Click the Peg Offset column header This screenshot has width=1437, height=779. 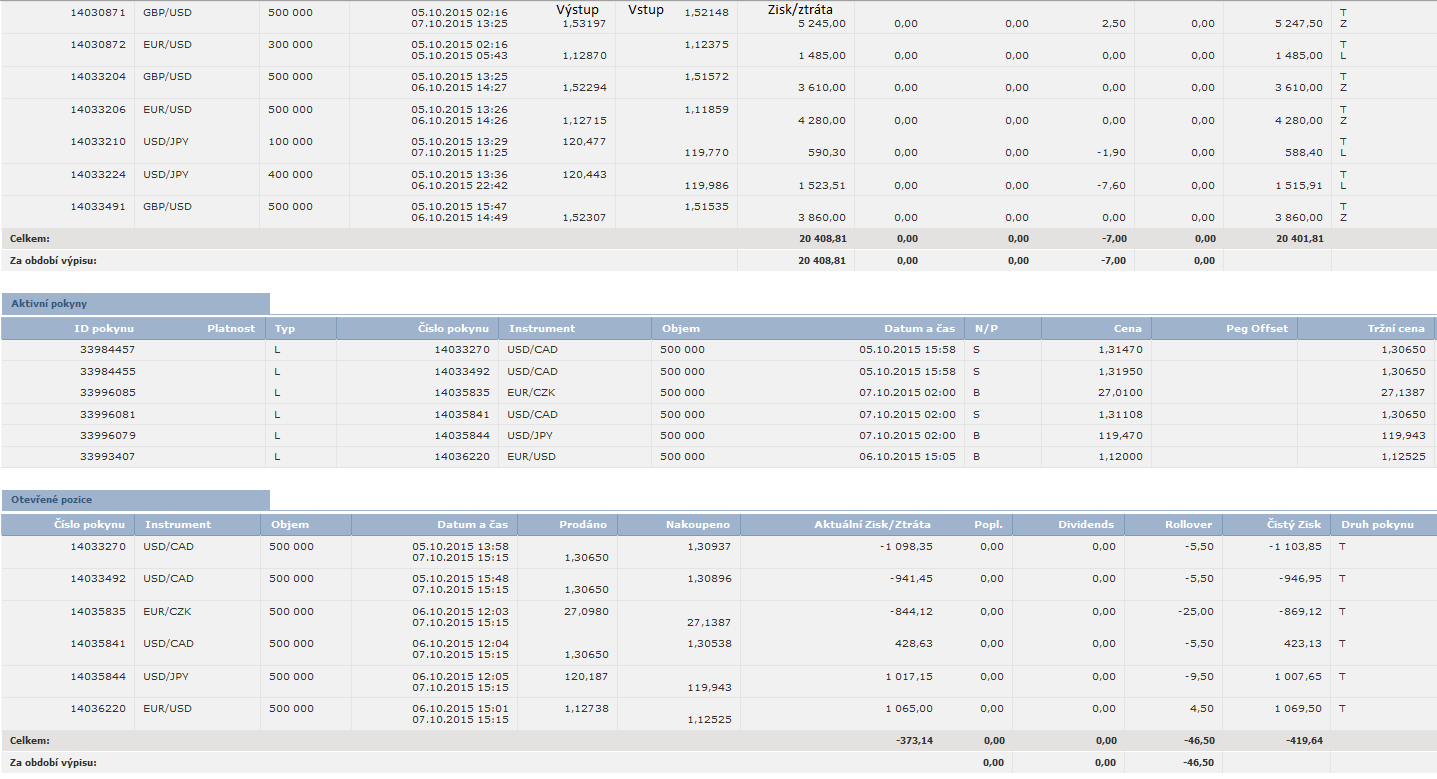click(1258, 328)
